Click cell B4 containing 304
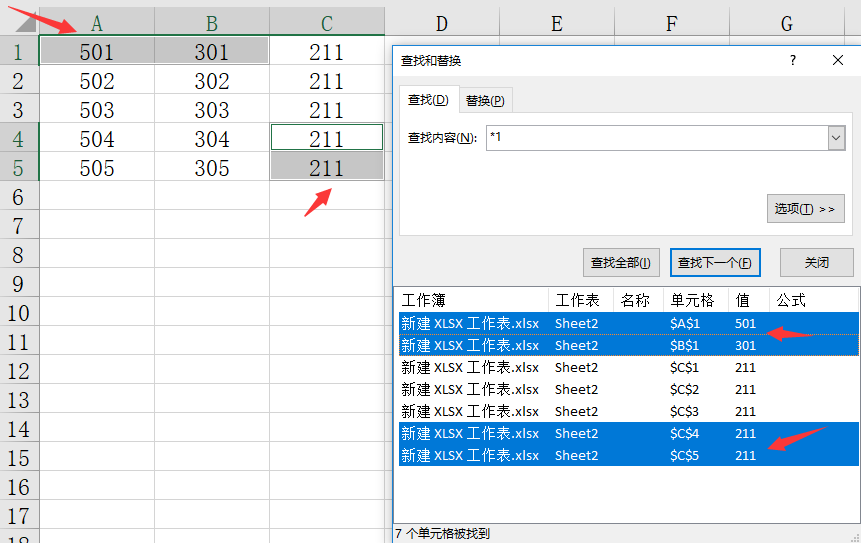 pos(212,139)
